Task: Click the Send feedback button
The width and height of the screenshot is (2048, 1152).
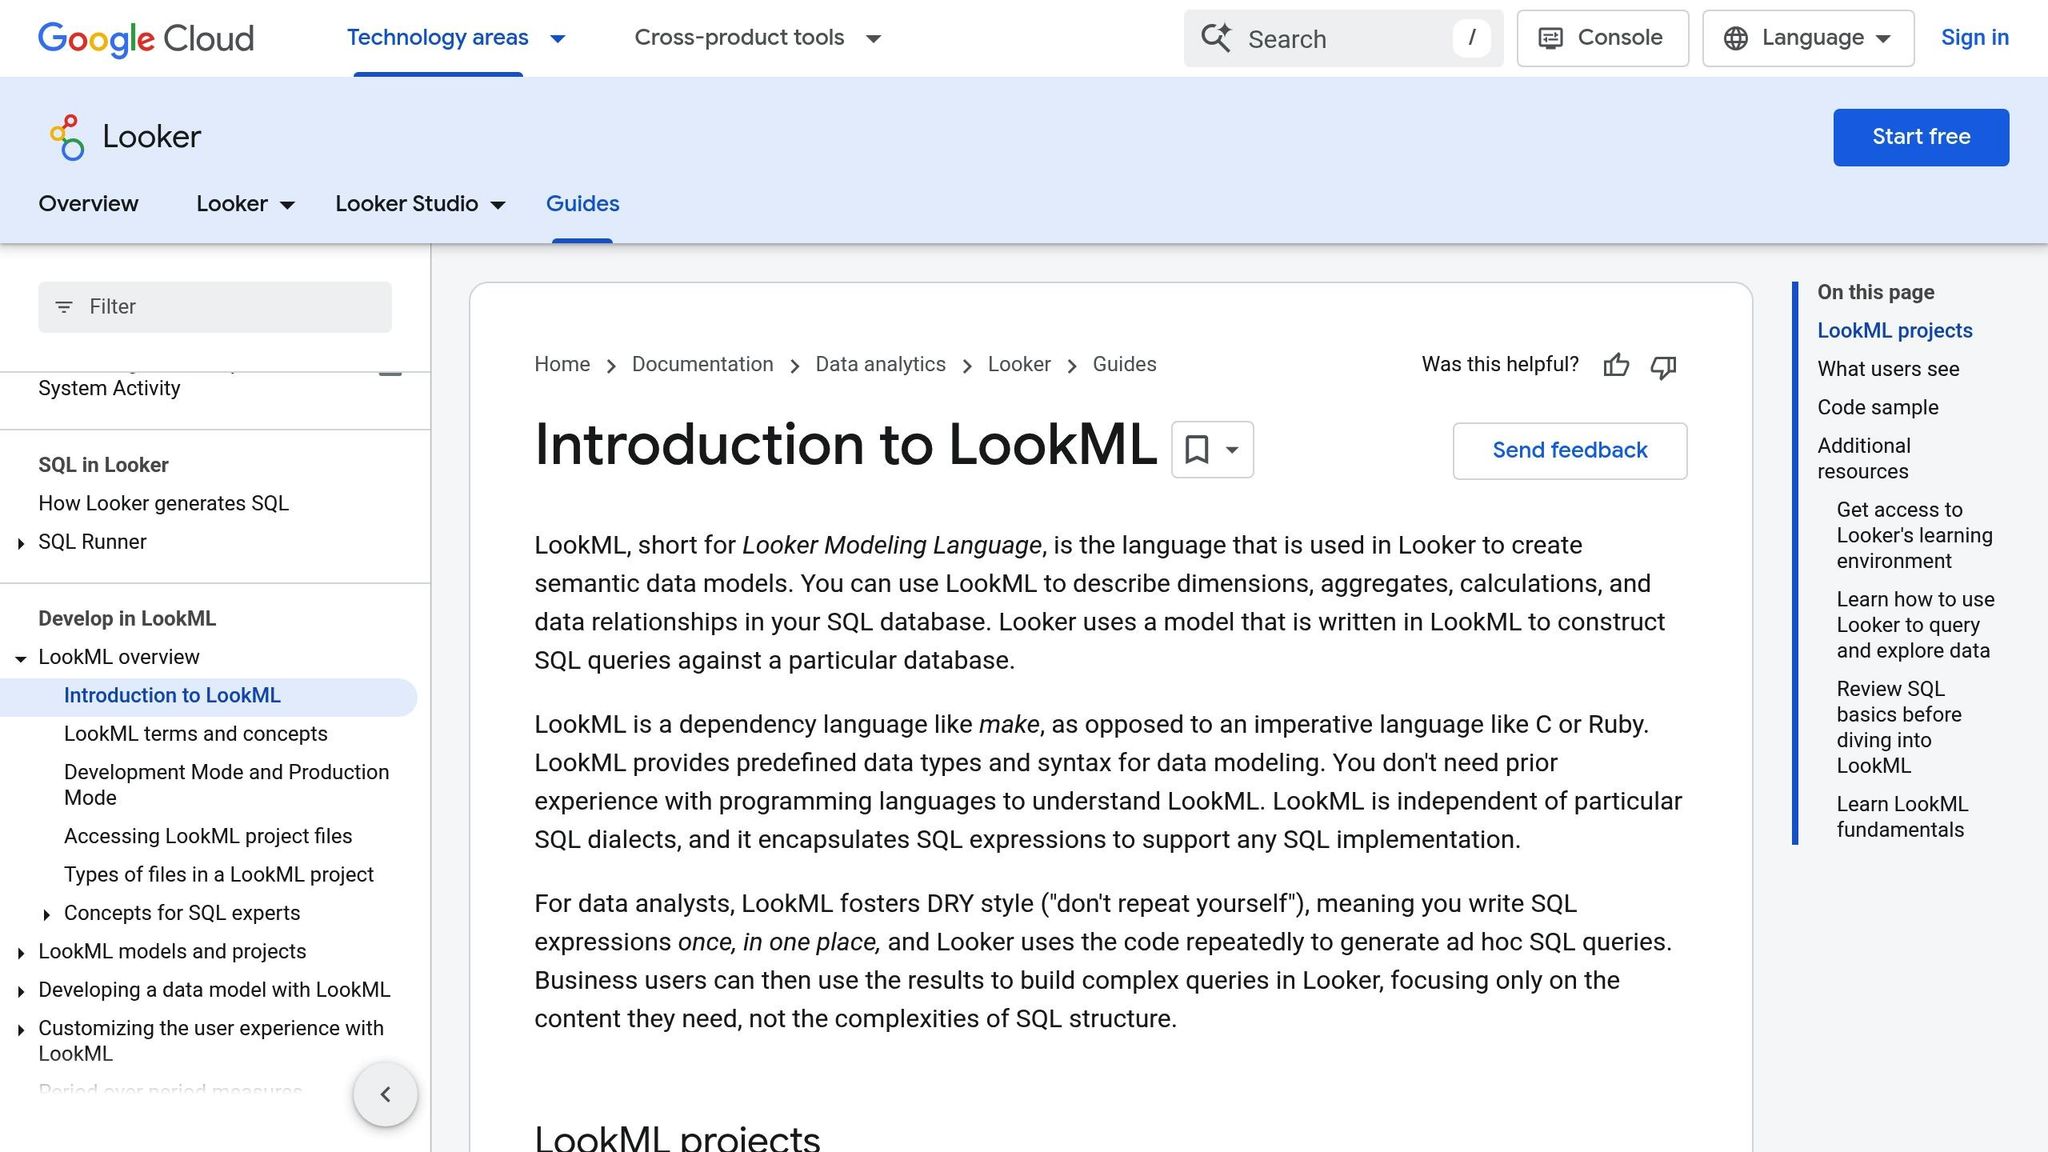Action: tap(1569, 450)
